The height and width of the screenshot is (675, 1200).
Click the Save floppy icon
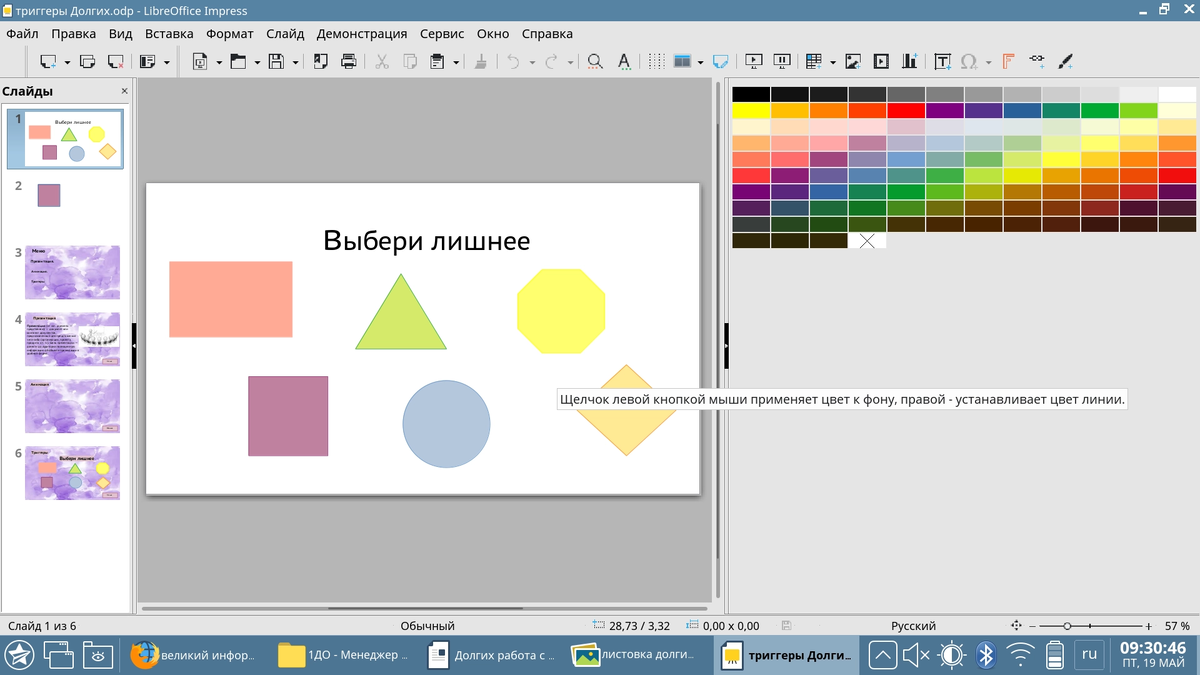pos(276,61)
